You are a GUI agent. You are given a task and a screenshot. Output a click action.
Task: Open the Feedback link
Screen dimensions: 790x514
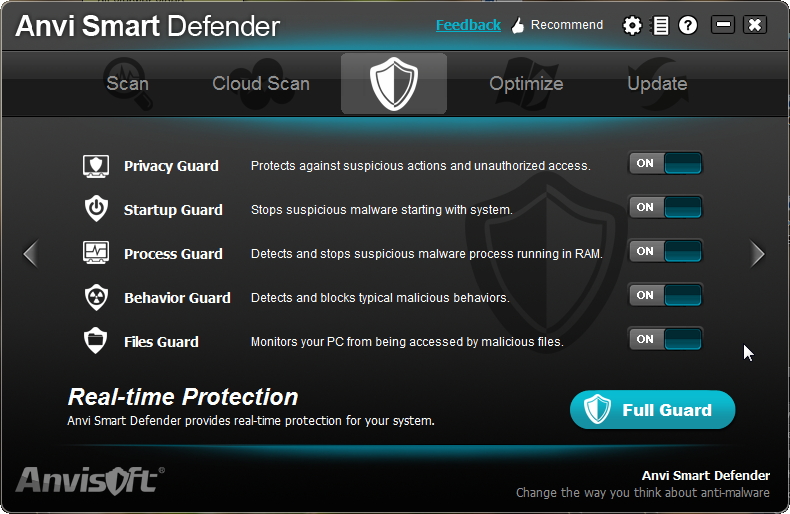(x=468, y=25)
